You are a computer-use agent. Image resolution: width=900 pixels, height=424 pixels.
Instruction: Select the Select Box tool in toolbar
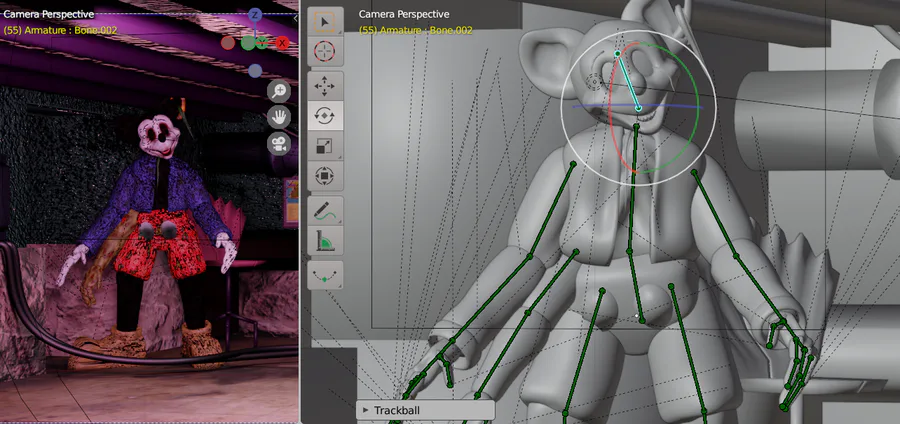pyautogui.click(x=325, y=22)
